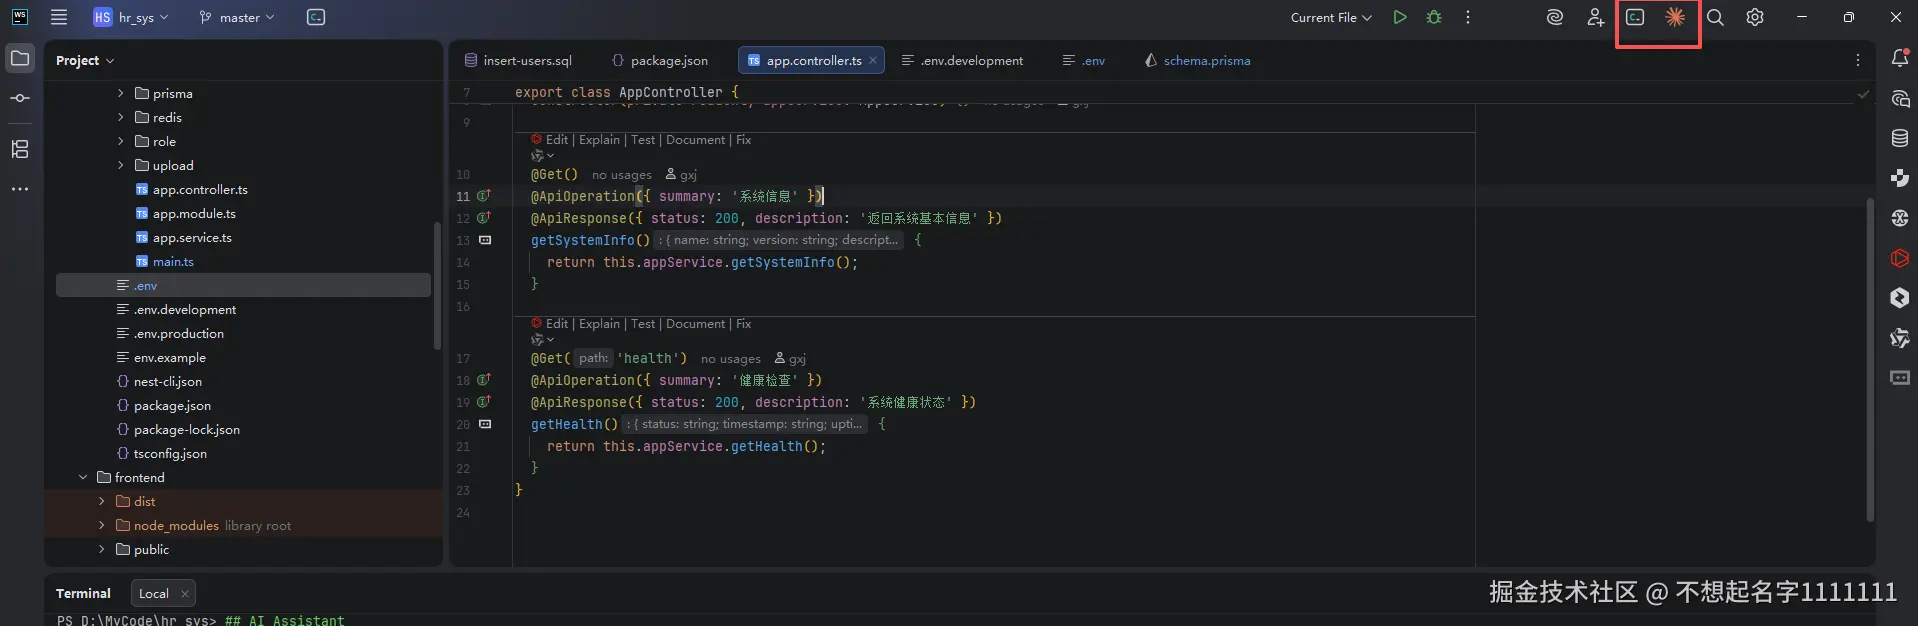The image size is (1918, 626).
Task: Start debugging with the bug icon
Action: pos(1434,17)
